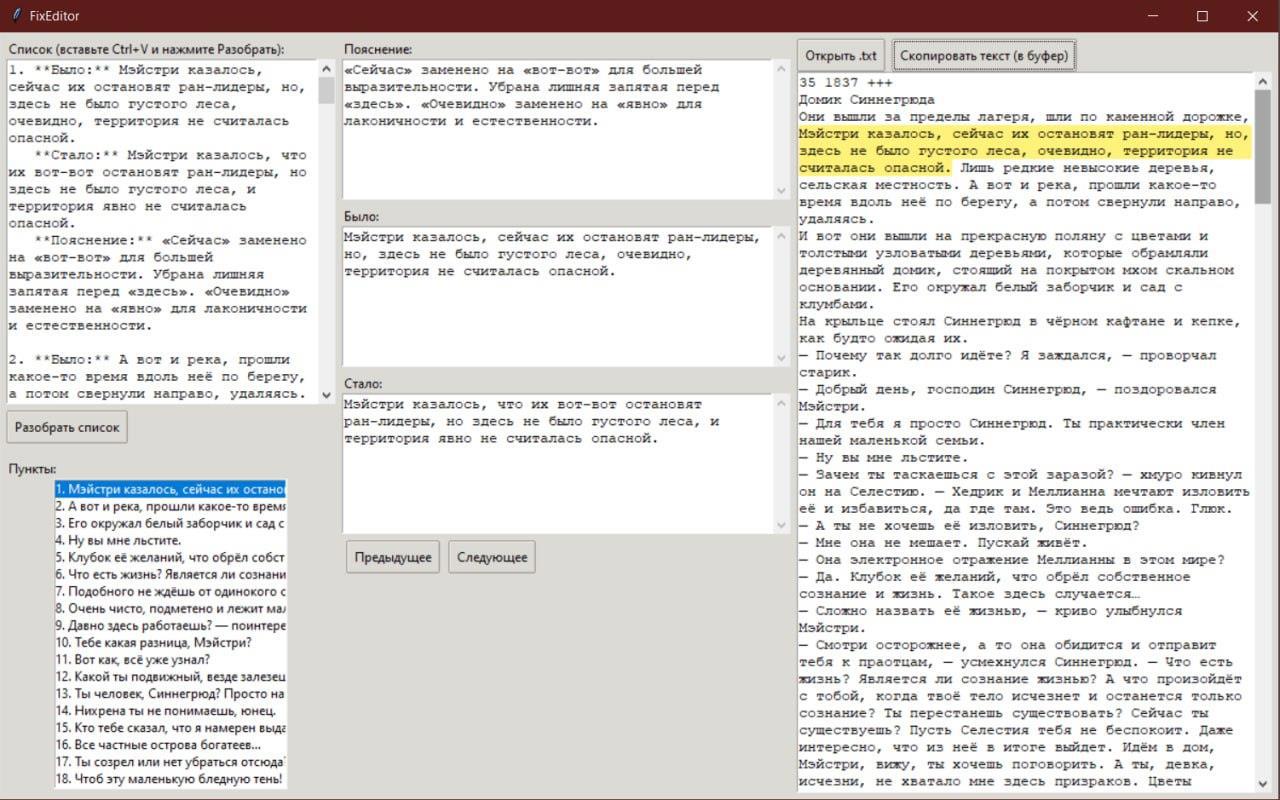1280x800 pixels.
Task: Click 'Скопировать текст (в буфер)' button
Action: click(984, 56)
